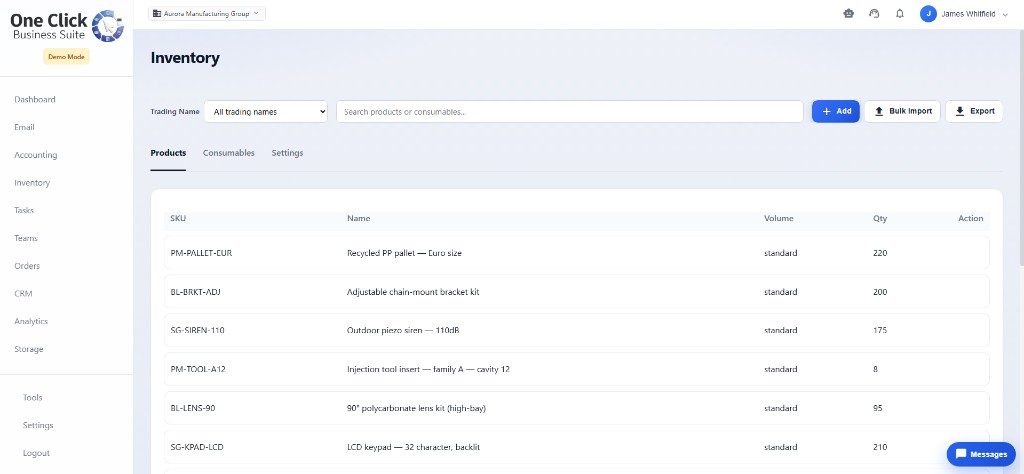Click the Bulk Import button

903,111
